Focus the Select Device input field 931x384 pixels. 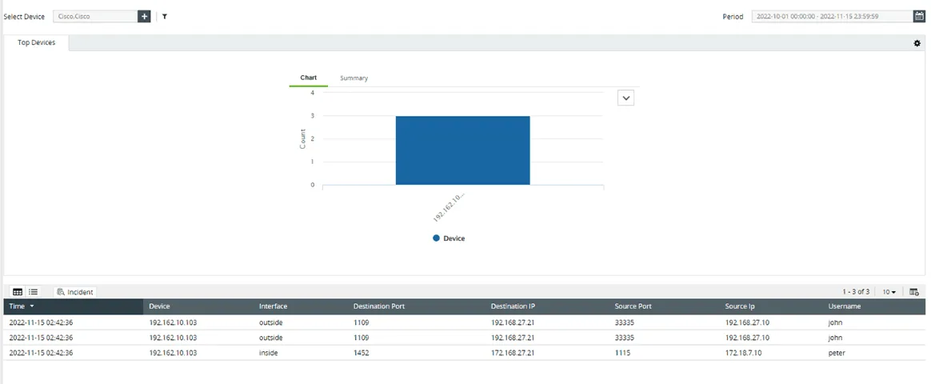click(95, 17)
